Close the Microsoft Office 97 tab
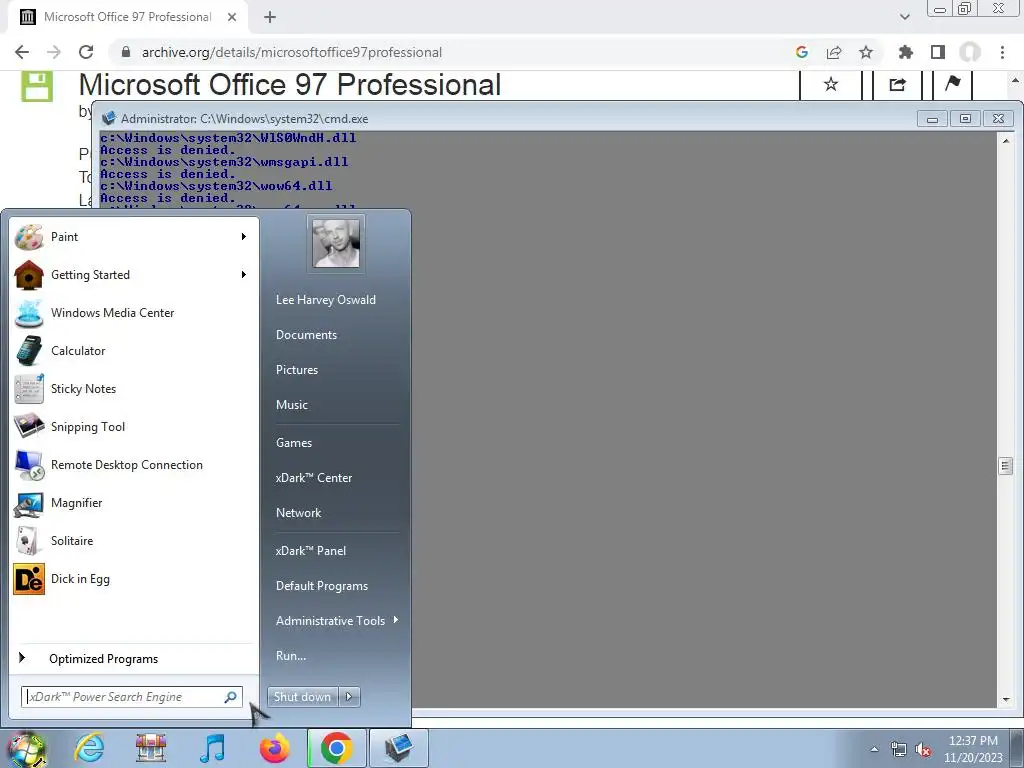The width and height of the screenshot is (1024, 768). coord(232,17)
